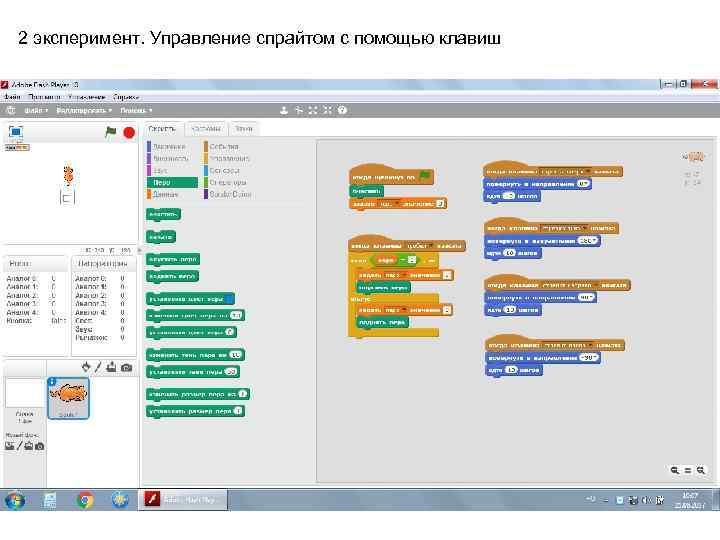The image size is (720, 540).
Task: Open direction dropdown showing 180
Action: click(x=589, y=241)
